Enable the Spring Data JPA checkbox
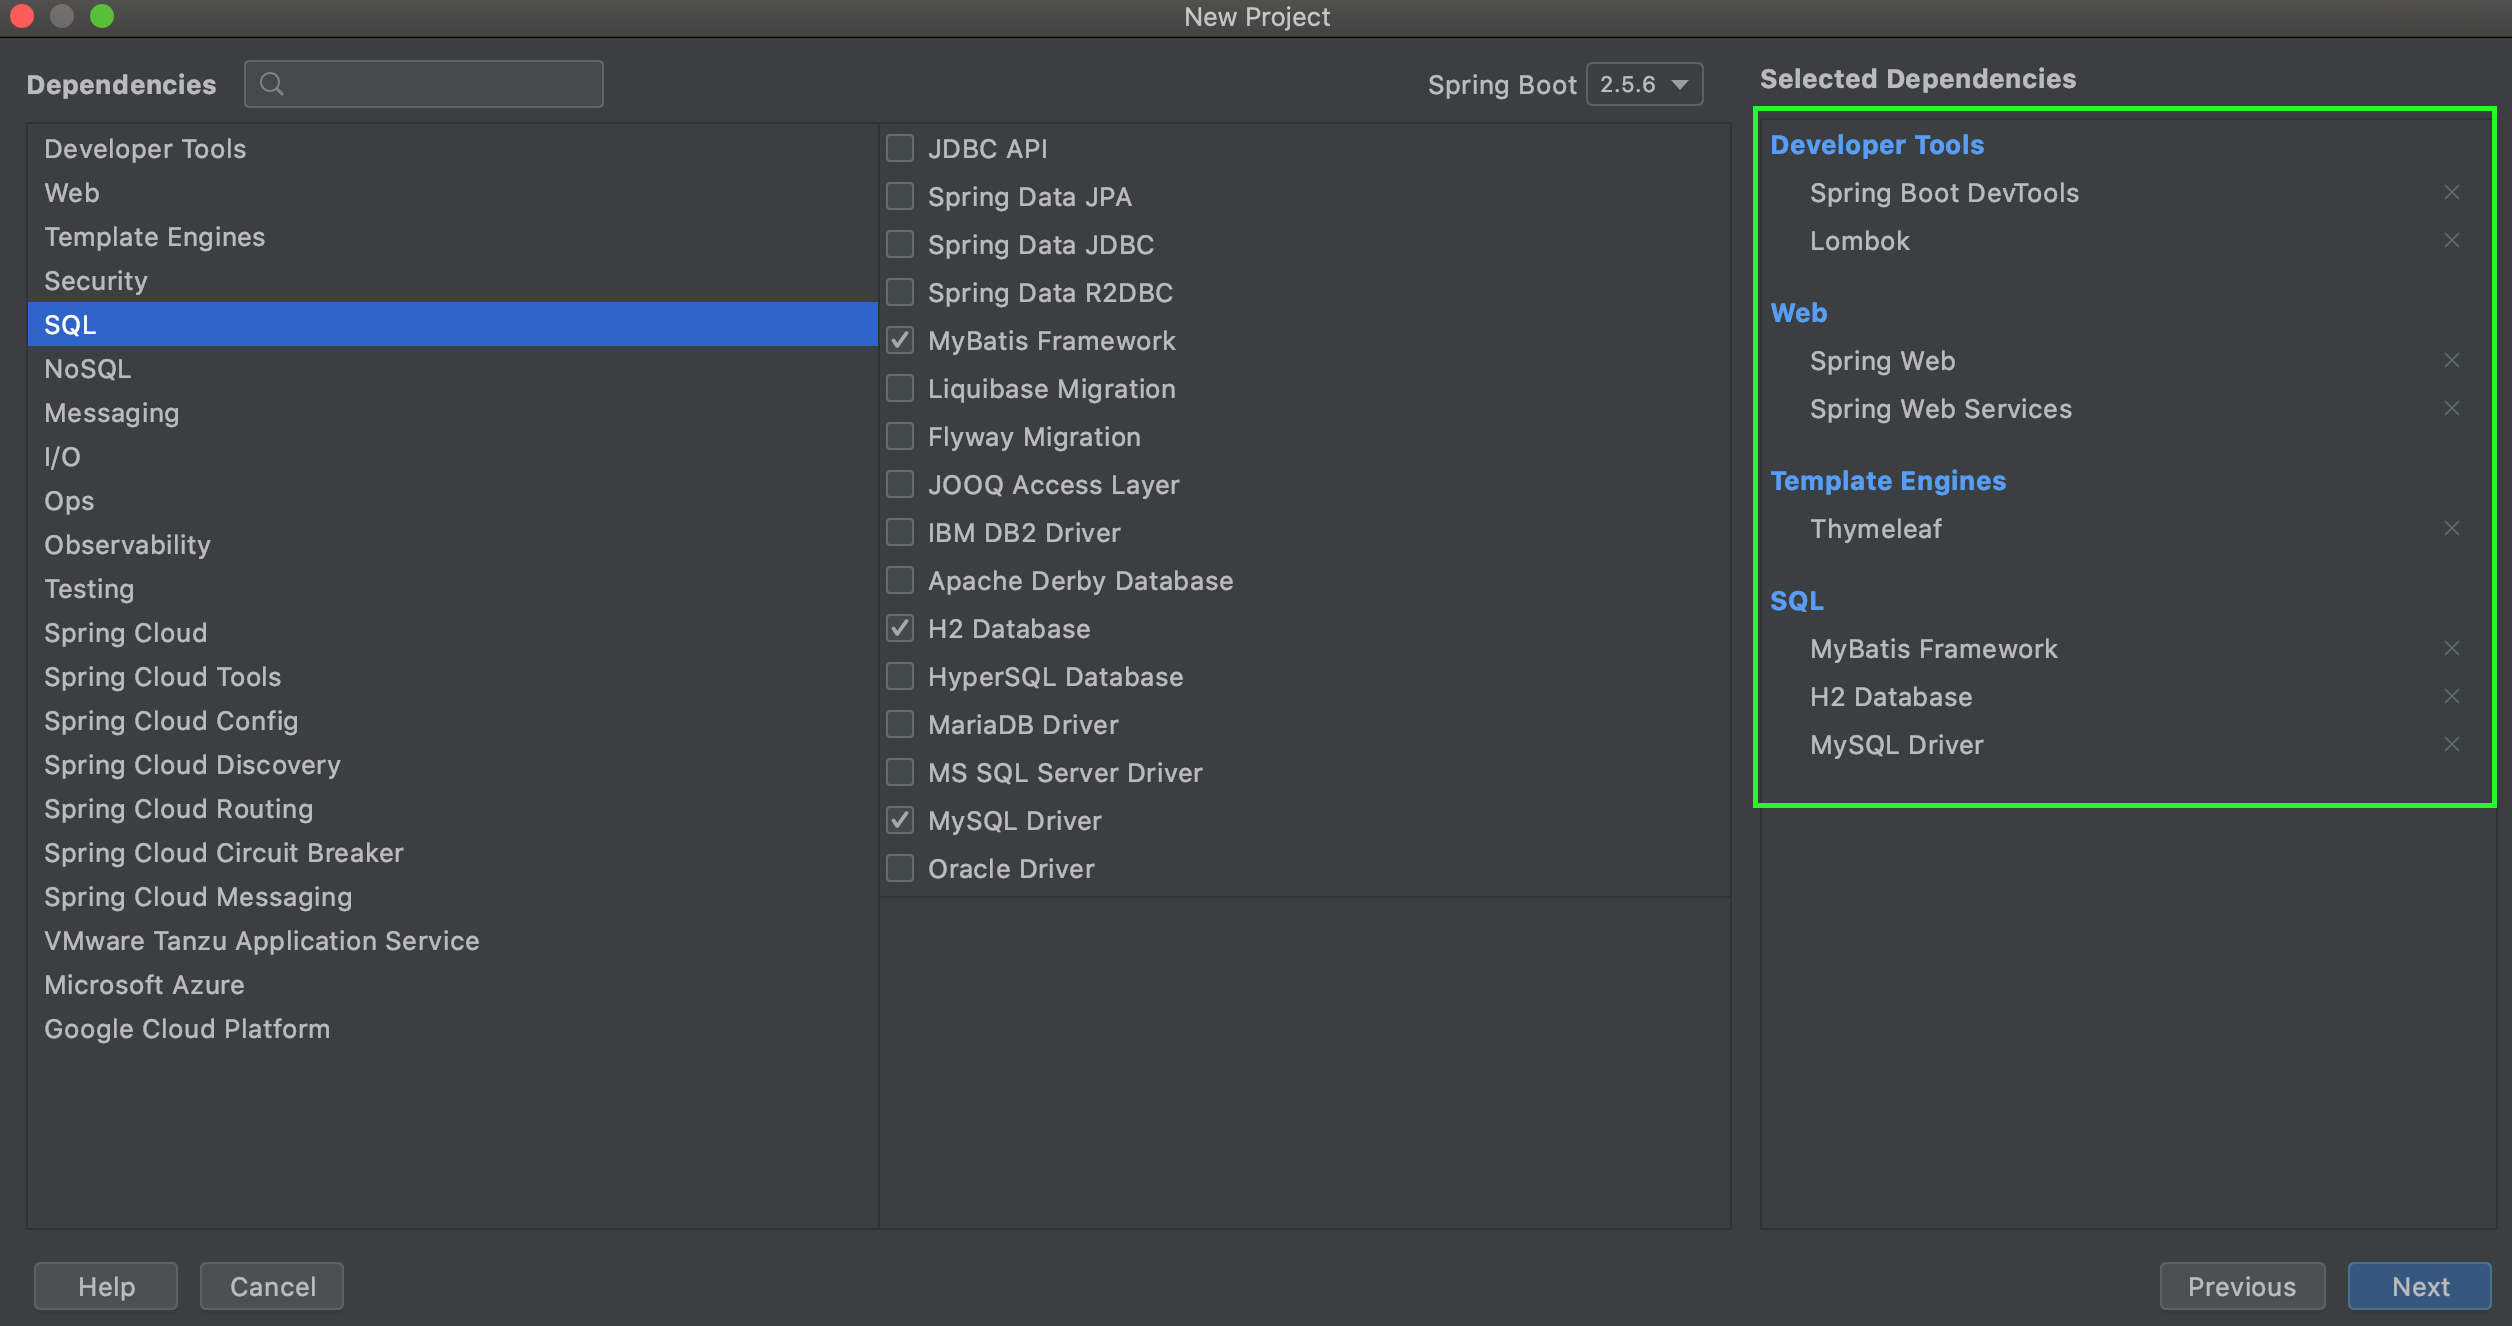 900,196
